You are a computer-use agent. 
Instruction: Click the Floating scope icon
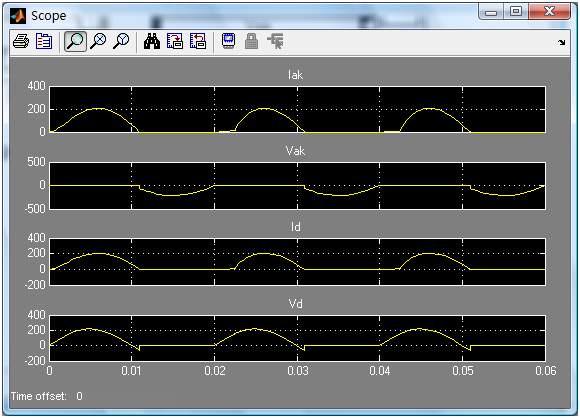click(229, 41)
